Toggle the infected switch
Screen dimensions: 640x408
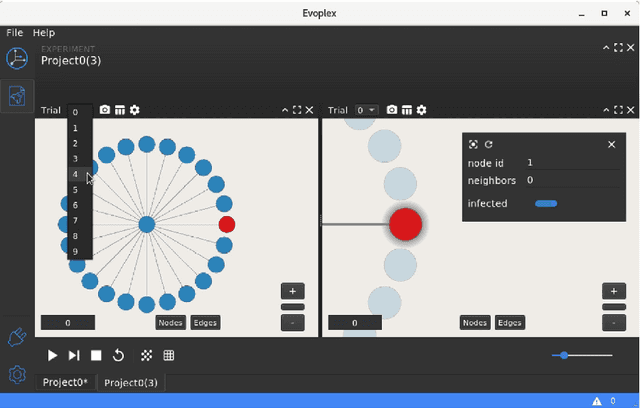tap(546, 204)
